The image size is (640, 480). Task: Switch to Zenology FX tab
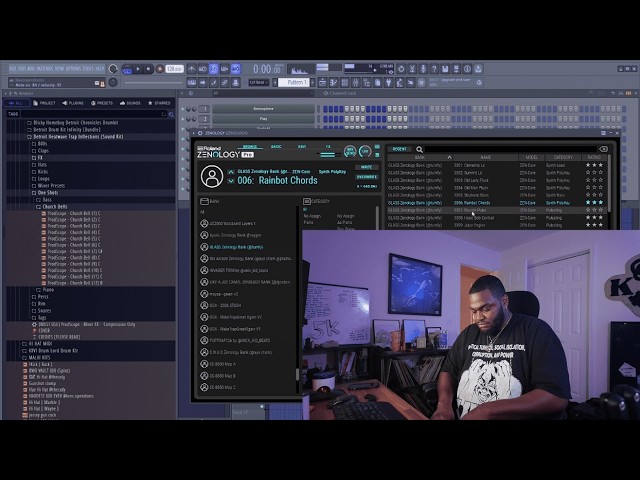pos(328,147)
